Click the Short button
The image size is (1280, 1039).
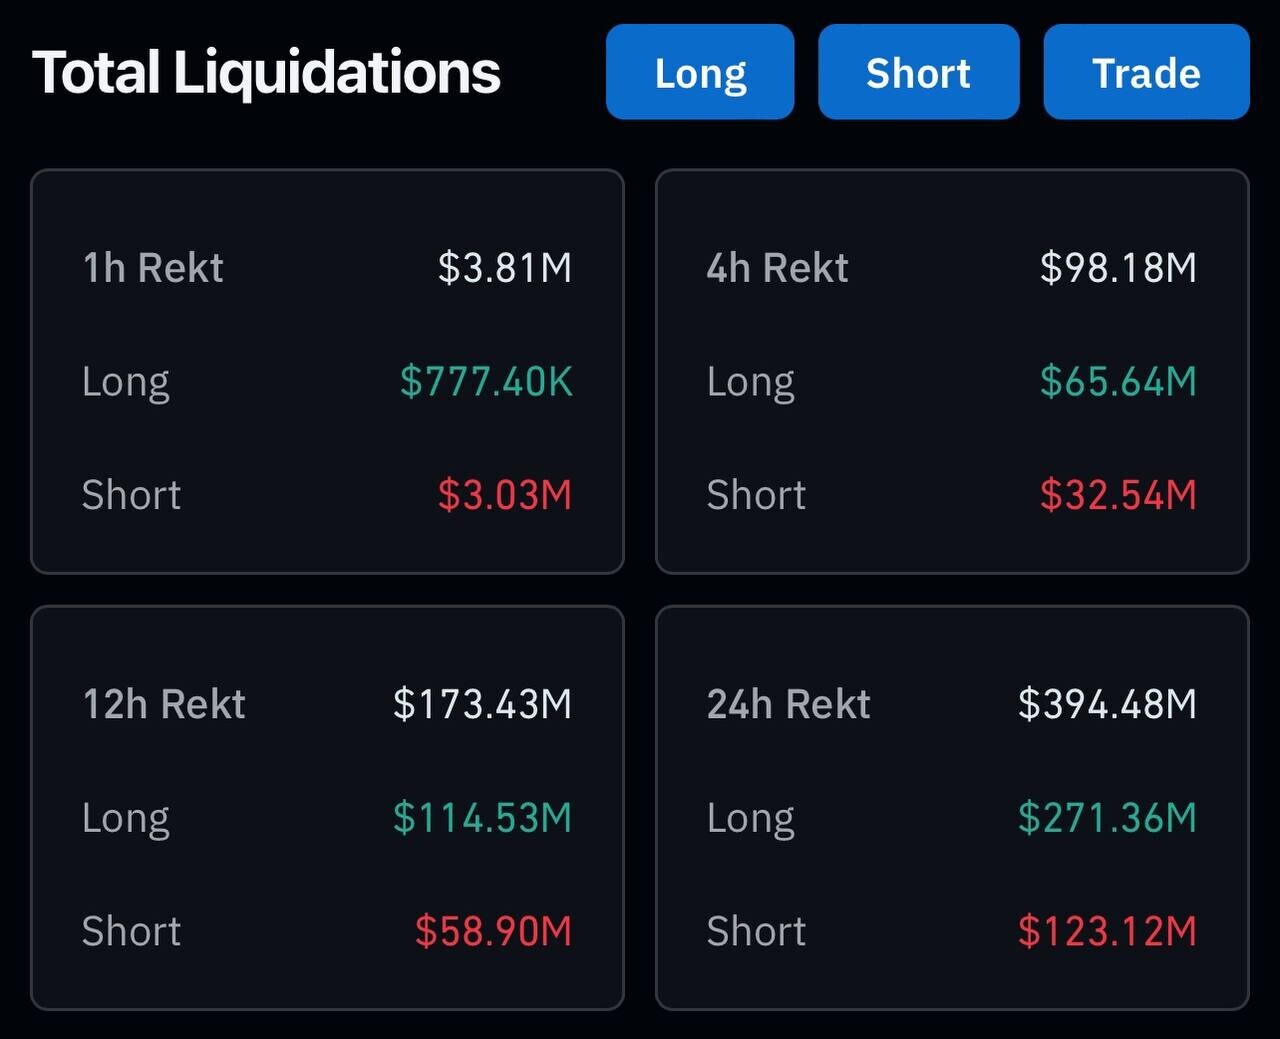click(x=918, y=72)
